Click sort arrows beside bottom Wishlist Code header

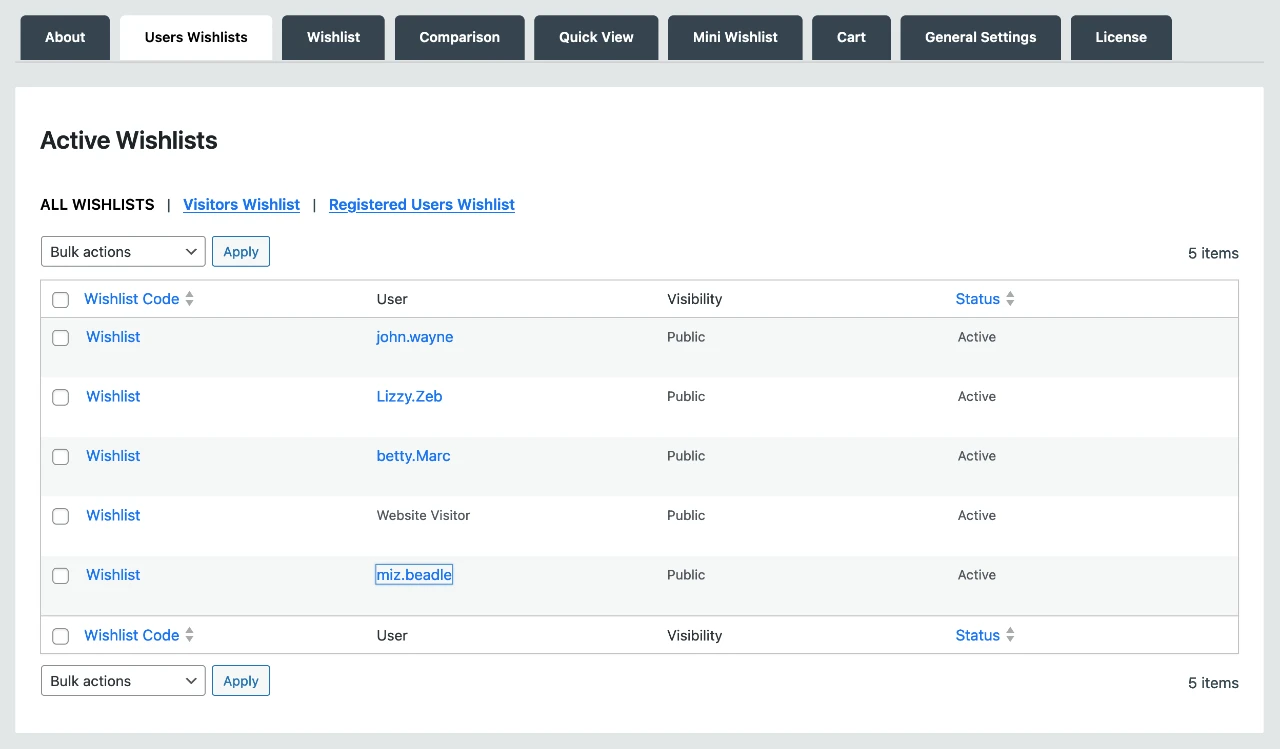tap(190, 635)
